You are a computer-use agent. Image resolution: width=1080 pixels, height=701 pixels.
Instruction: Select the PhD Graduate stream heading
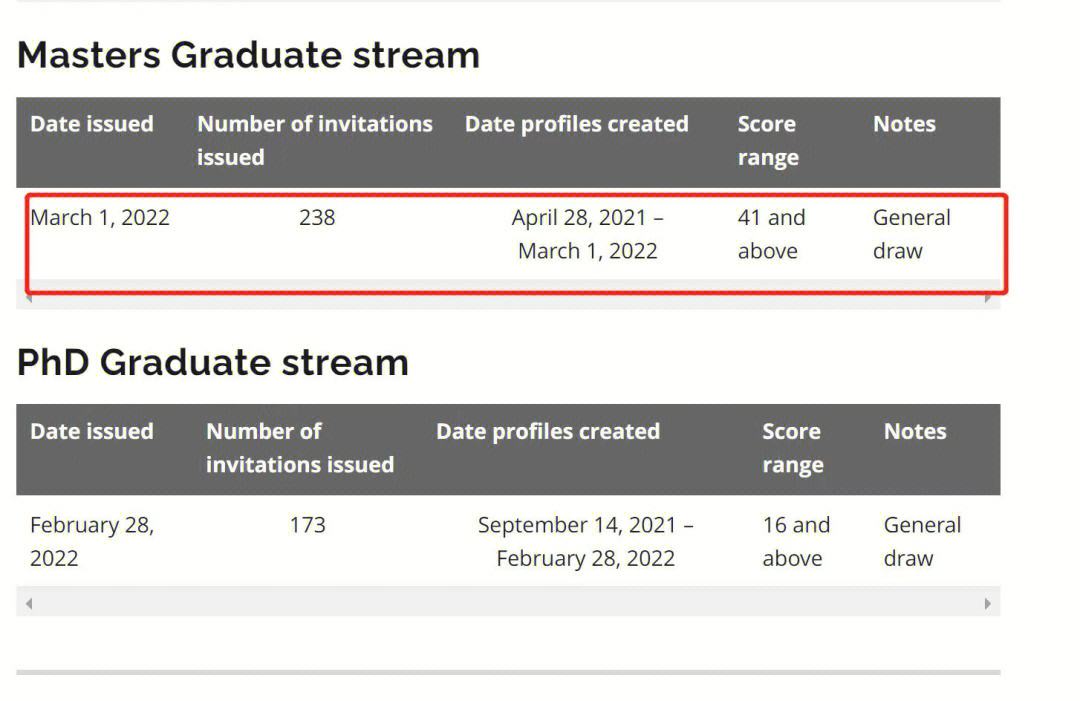[x=213, y=362]
